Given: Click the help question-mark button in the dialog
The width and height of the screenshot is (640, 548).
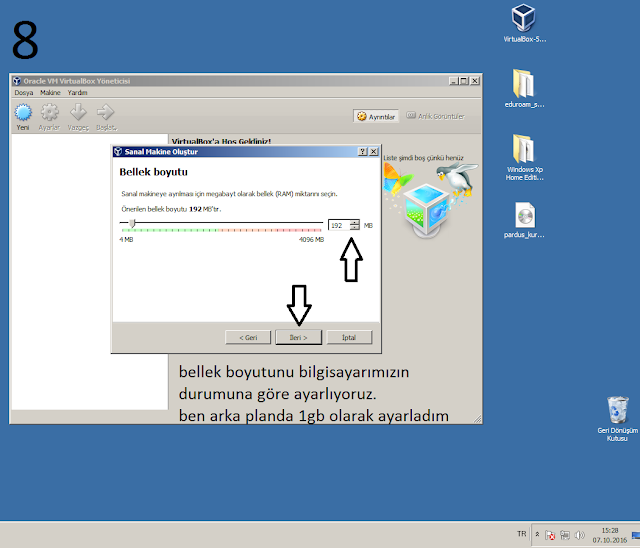Looking at the screenshot, I should (x=362, y=151).
